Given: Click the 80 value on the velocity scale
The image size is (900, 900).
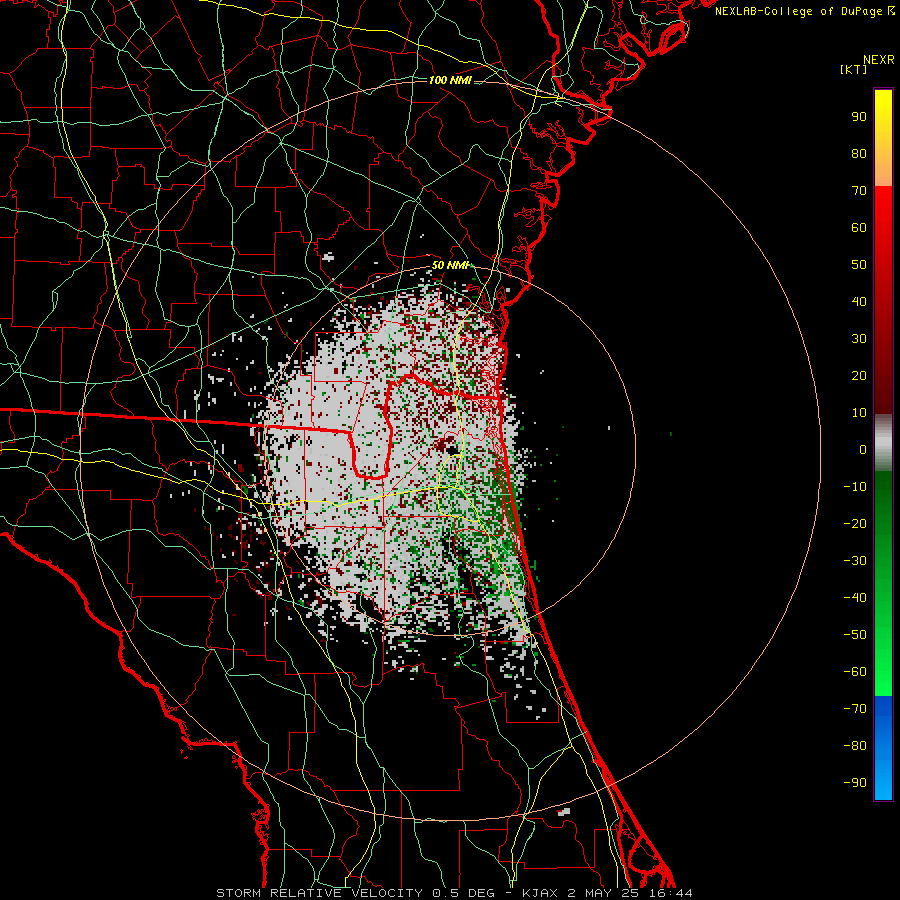Looking at the screenshot, I should point(859,154).
